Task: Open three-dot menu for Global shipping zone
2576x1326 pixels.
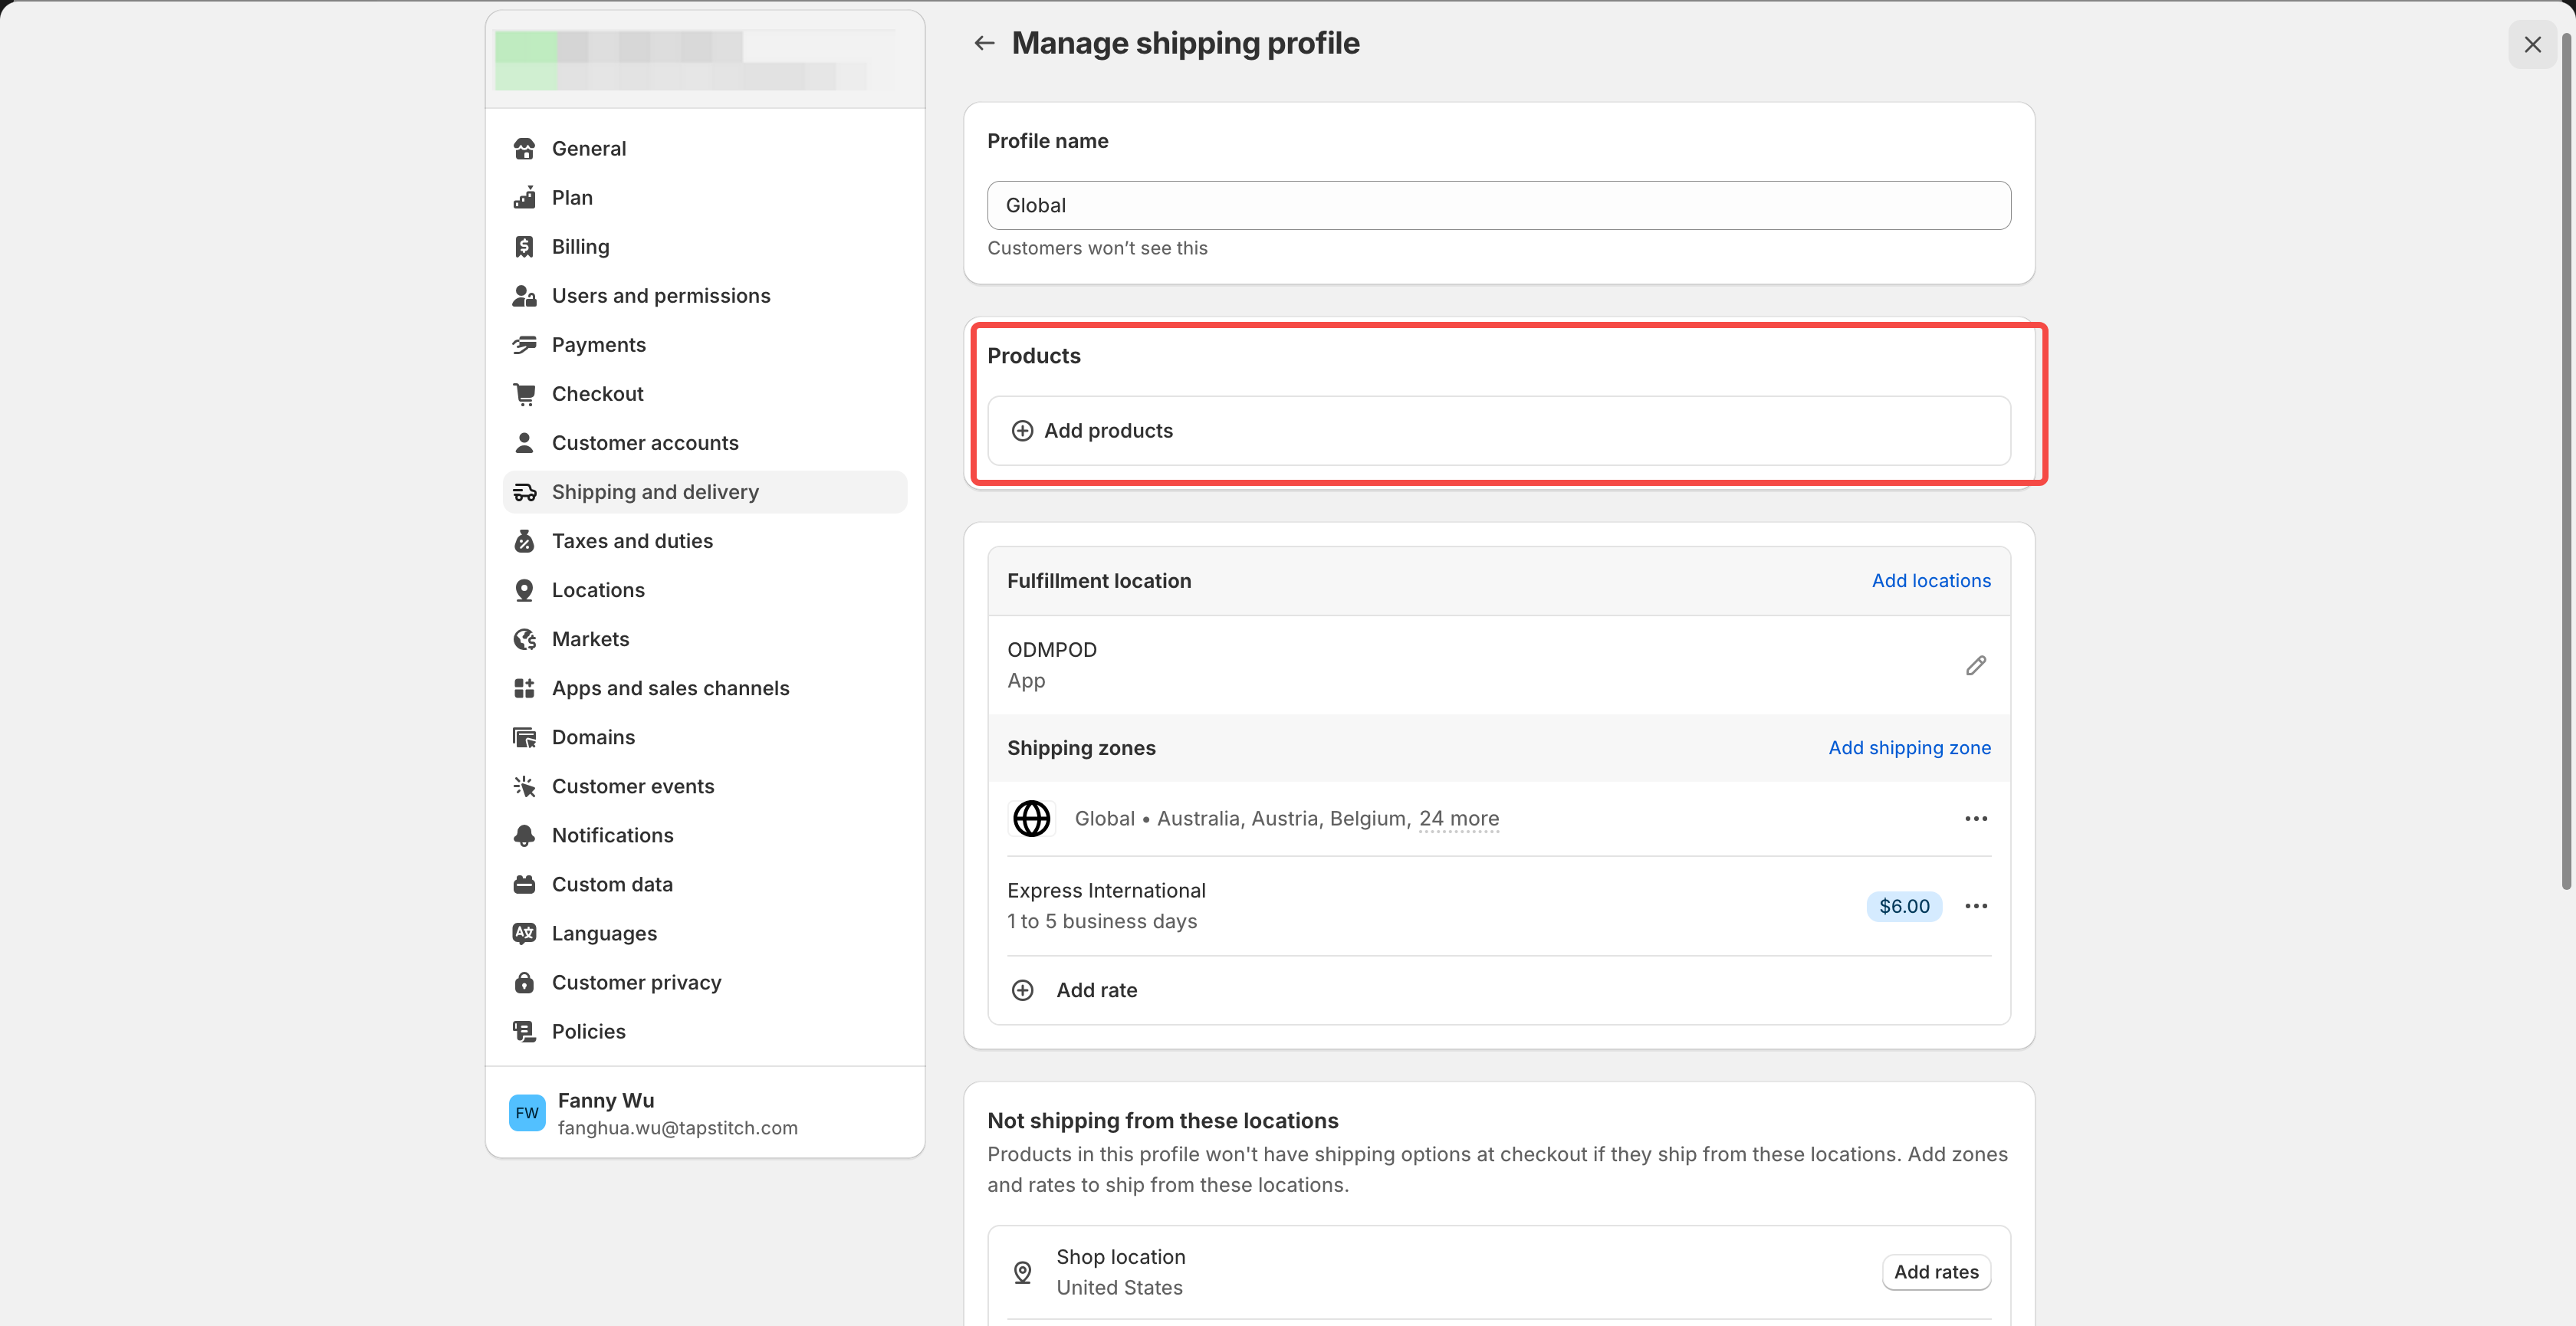Action: pos(1975,818)
